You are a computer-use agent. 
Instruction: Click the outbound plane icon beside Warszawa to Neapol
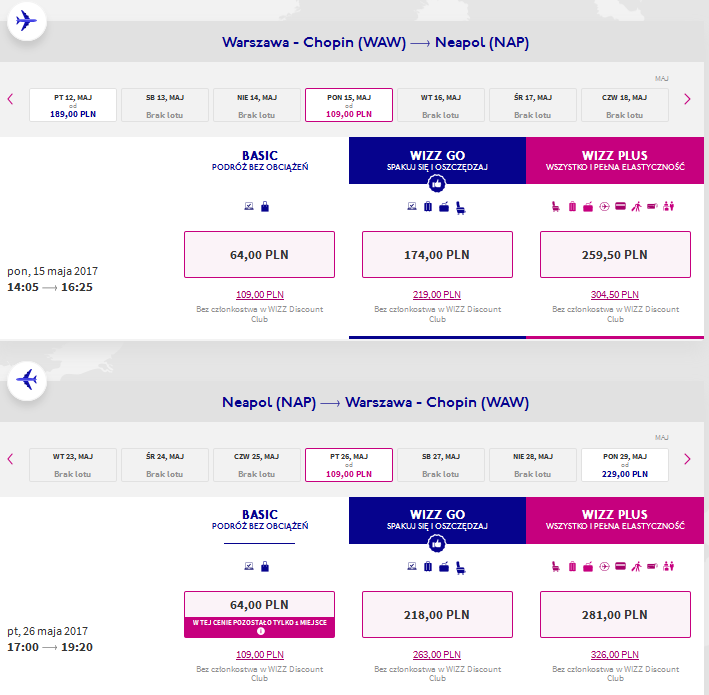27,21
